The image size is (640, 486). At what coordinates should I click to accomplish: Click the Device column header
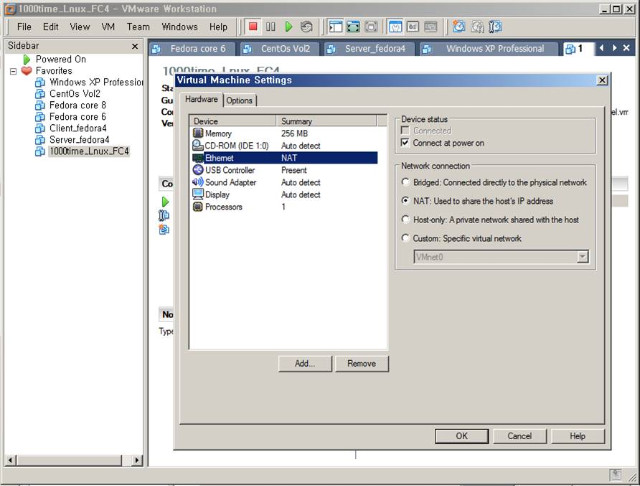click(233, 121)
